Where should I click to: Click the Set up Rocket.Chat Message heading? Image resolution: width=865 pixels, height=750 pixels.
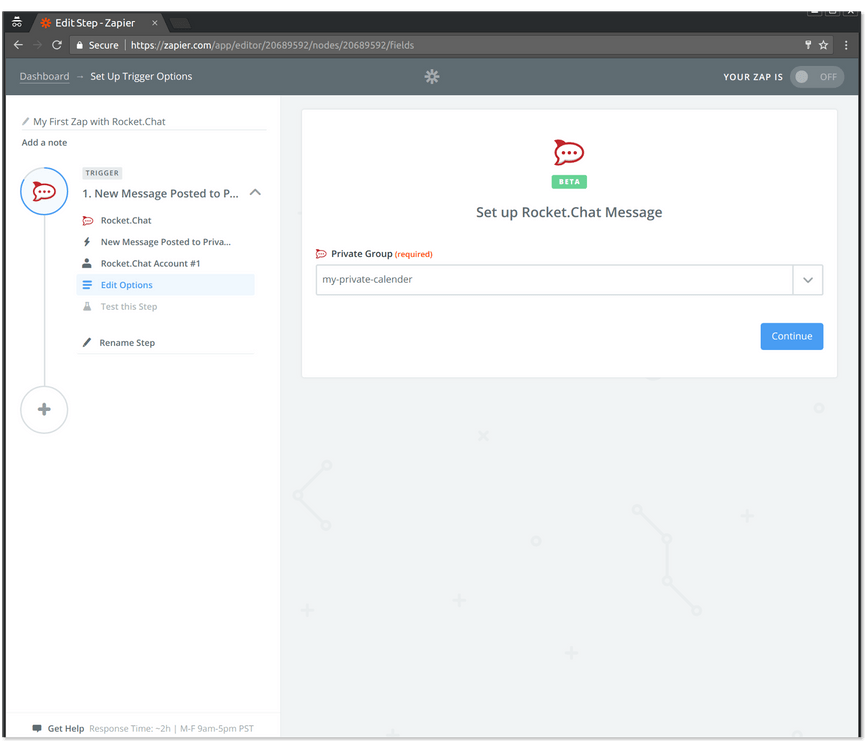click(569, 212)
